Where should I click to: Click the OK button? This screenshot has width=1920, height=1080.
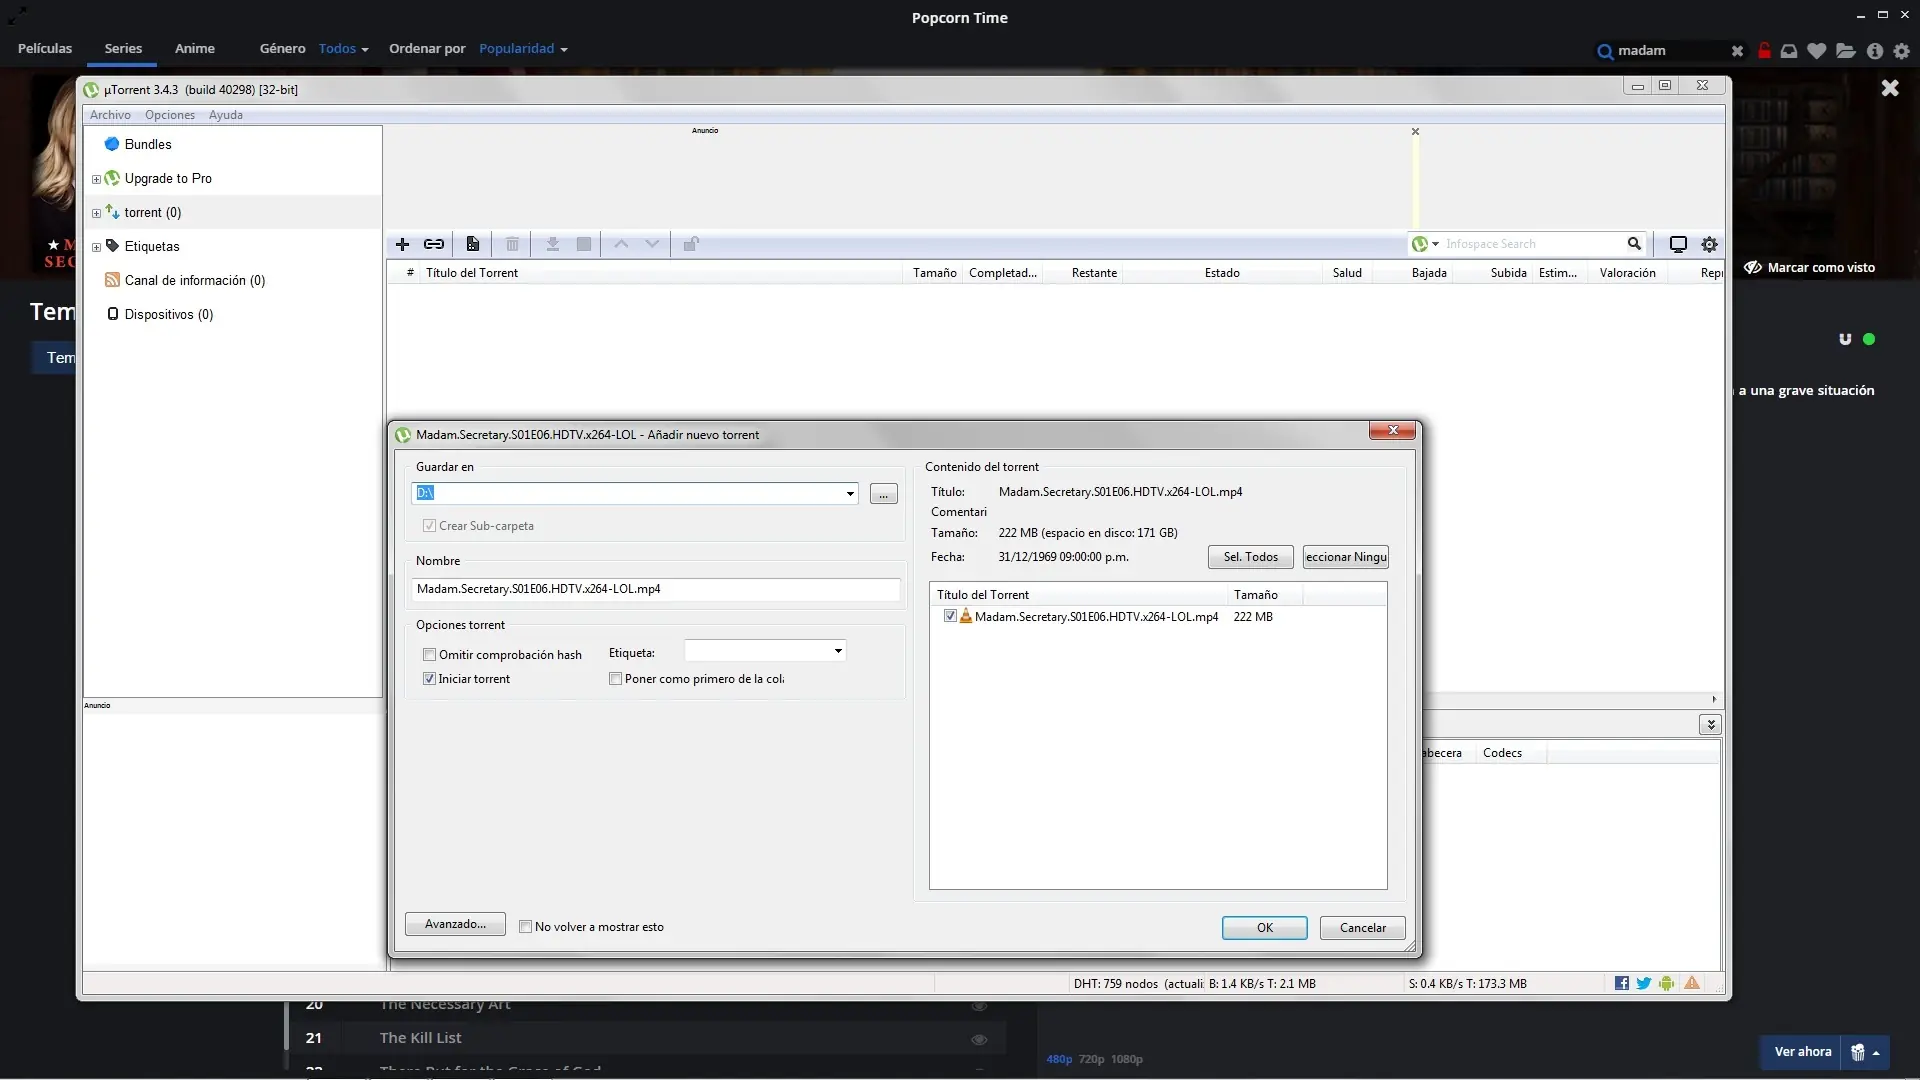(1264, 928)
